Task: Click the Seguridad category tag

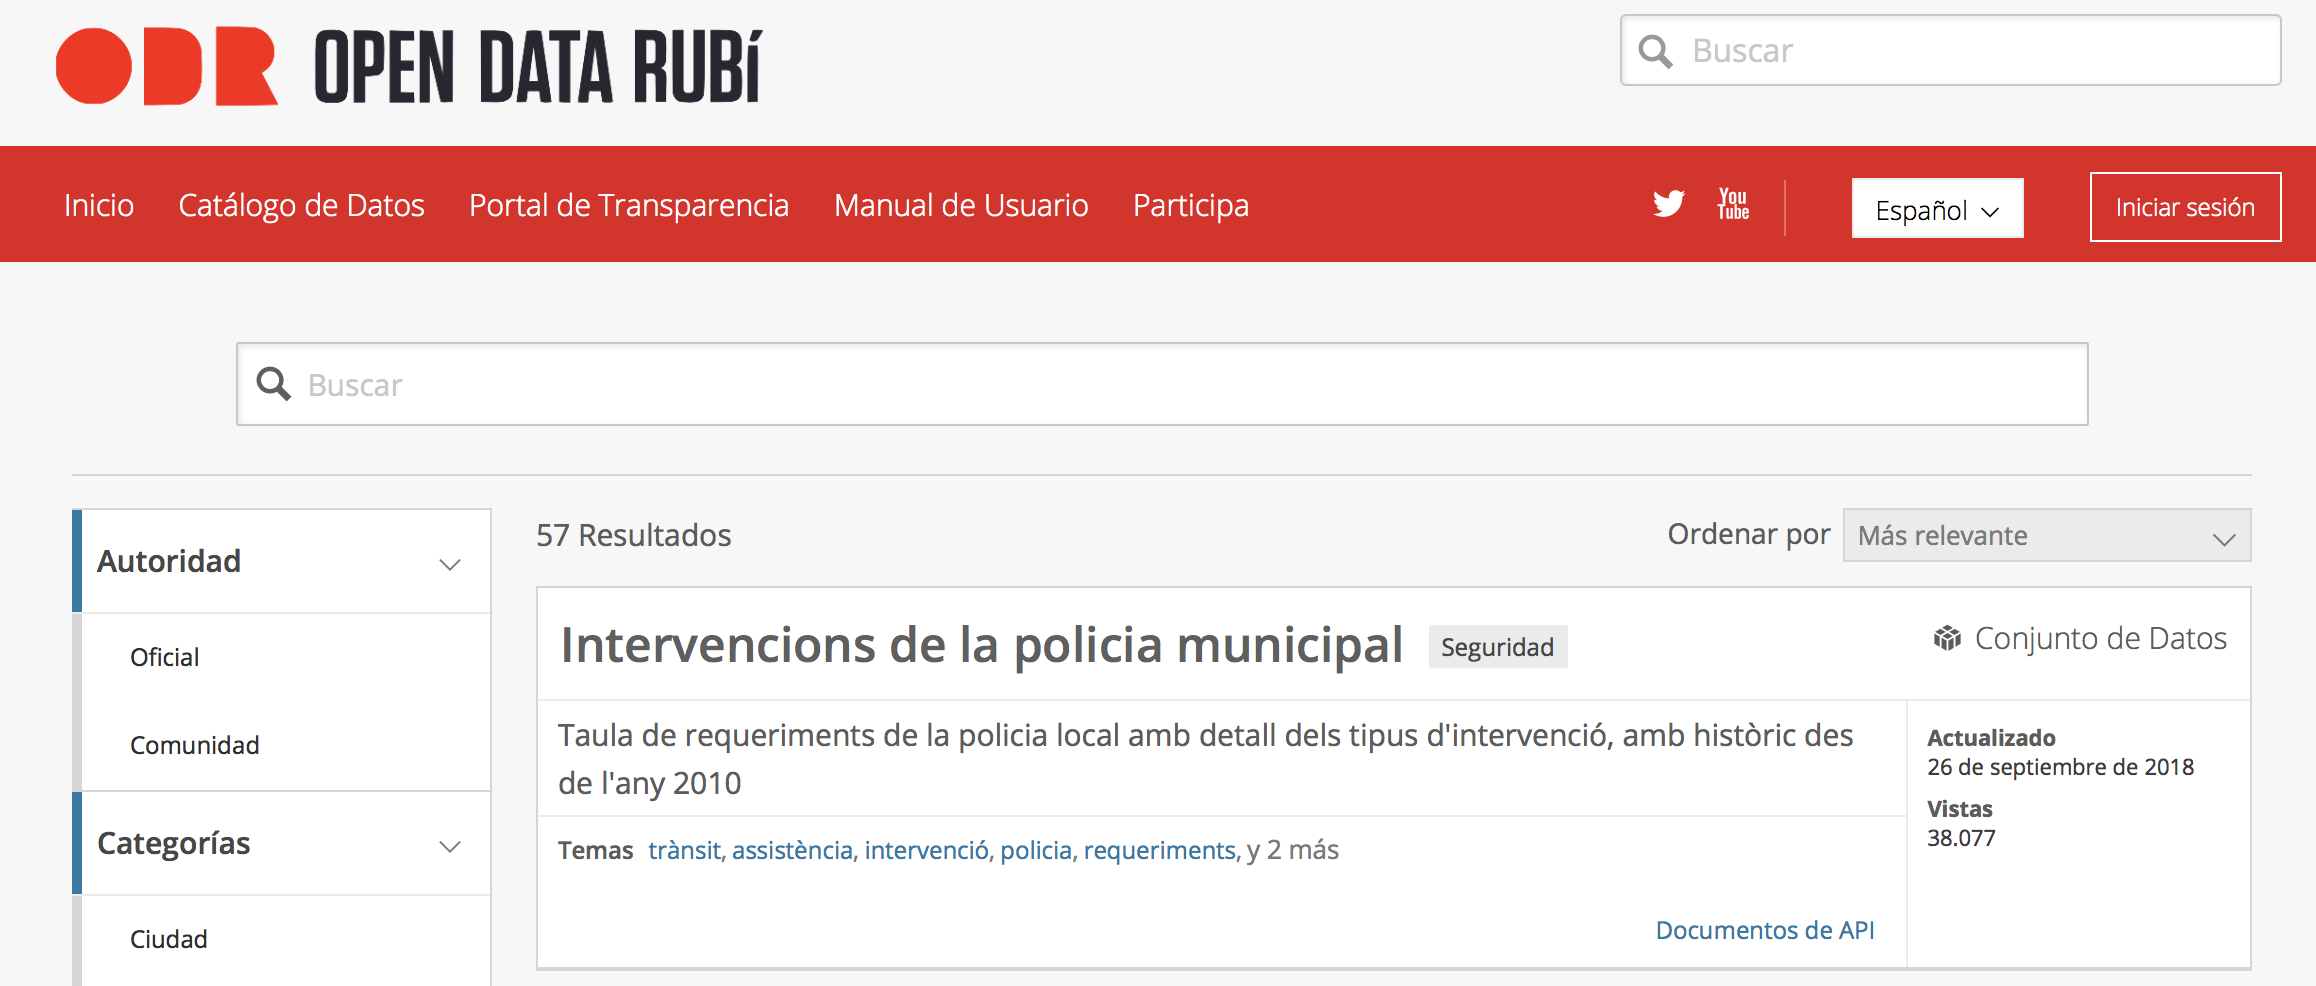Action: point(1497,647)
